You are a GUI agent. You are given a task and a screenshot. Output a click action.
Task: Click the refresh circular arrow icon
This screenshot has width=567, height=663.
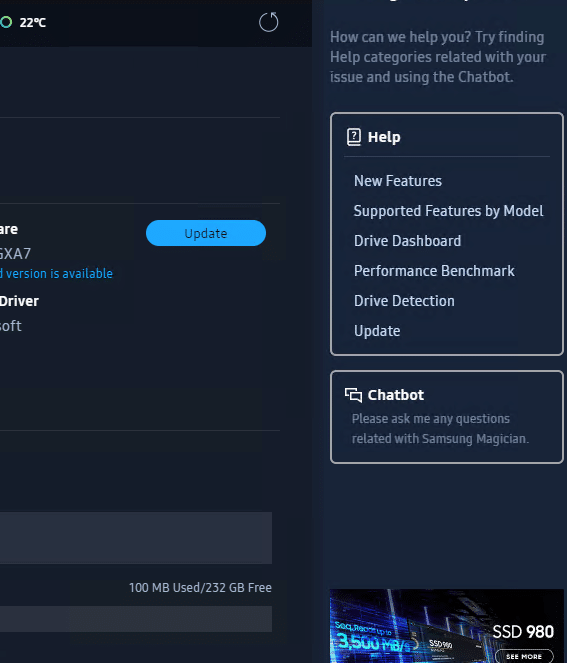tap(268, 22)
